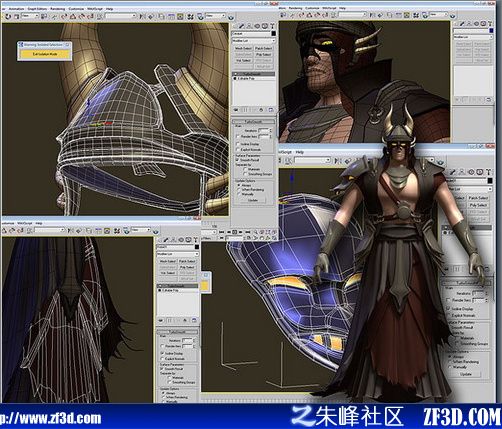
Task: Open Schematic View icon in helmet wireframe window
Action: click(180, 16)
